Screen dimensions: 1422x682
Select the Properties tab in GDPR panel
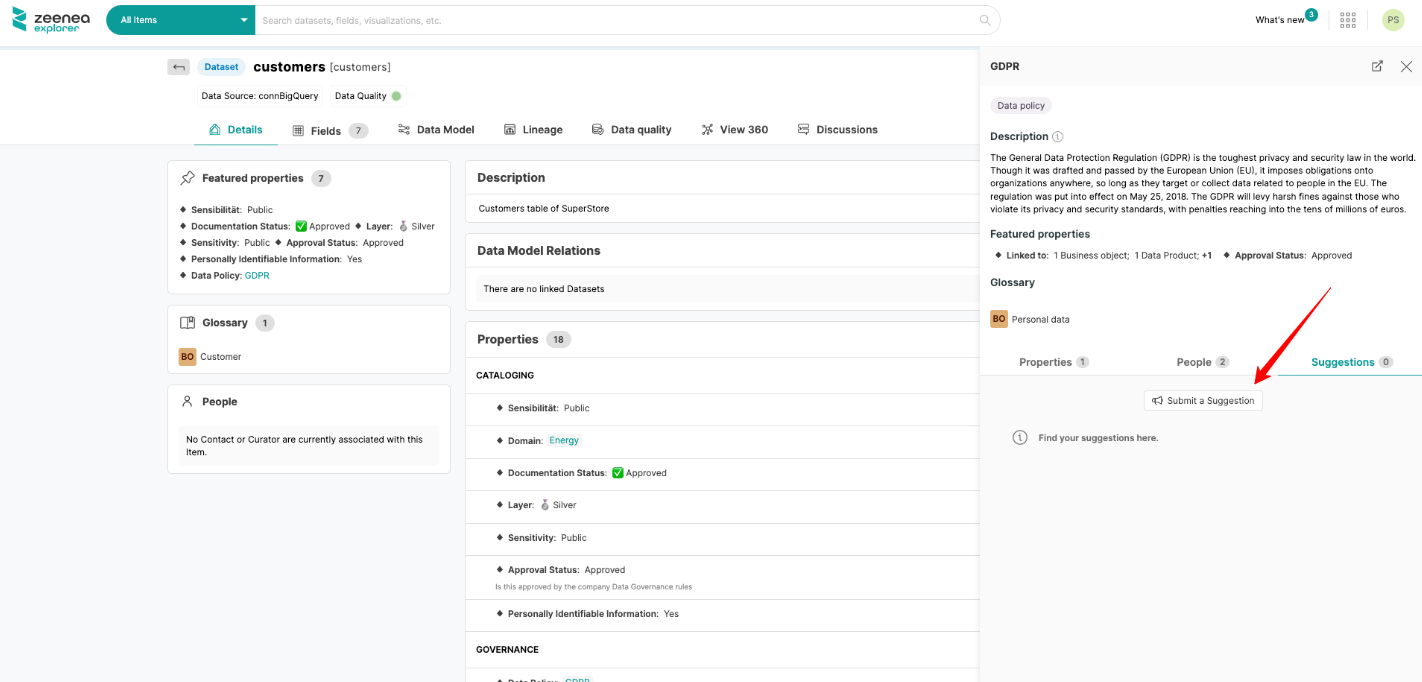tap(1053, 362)
